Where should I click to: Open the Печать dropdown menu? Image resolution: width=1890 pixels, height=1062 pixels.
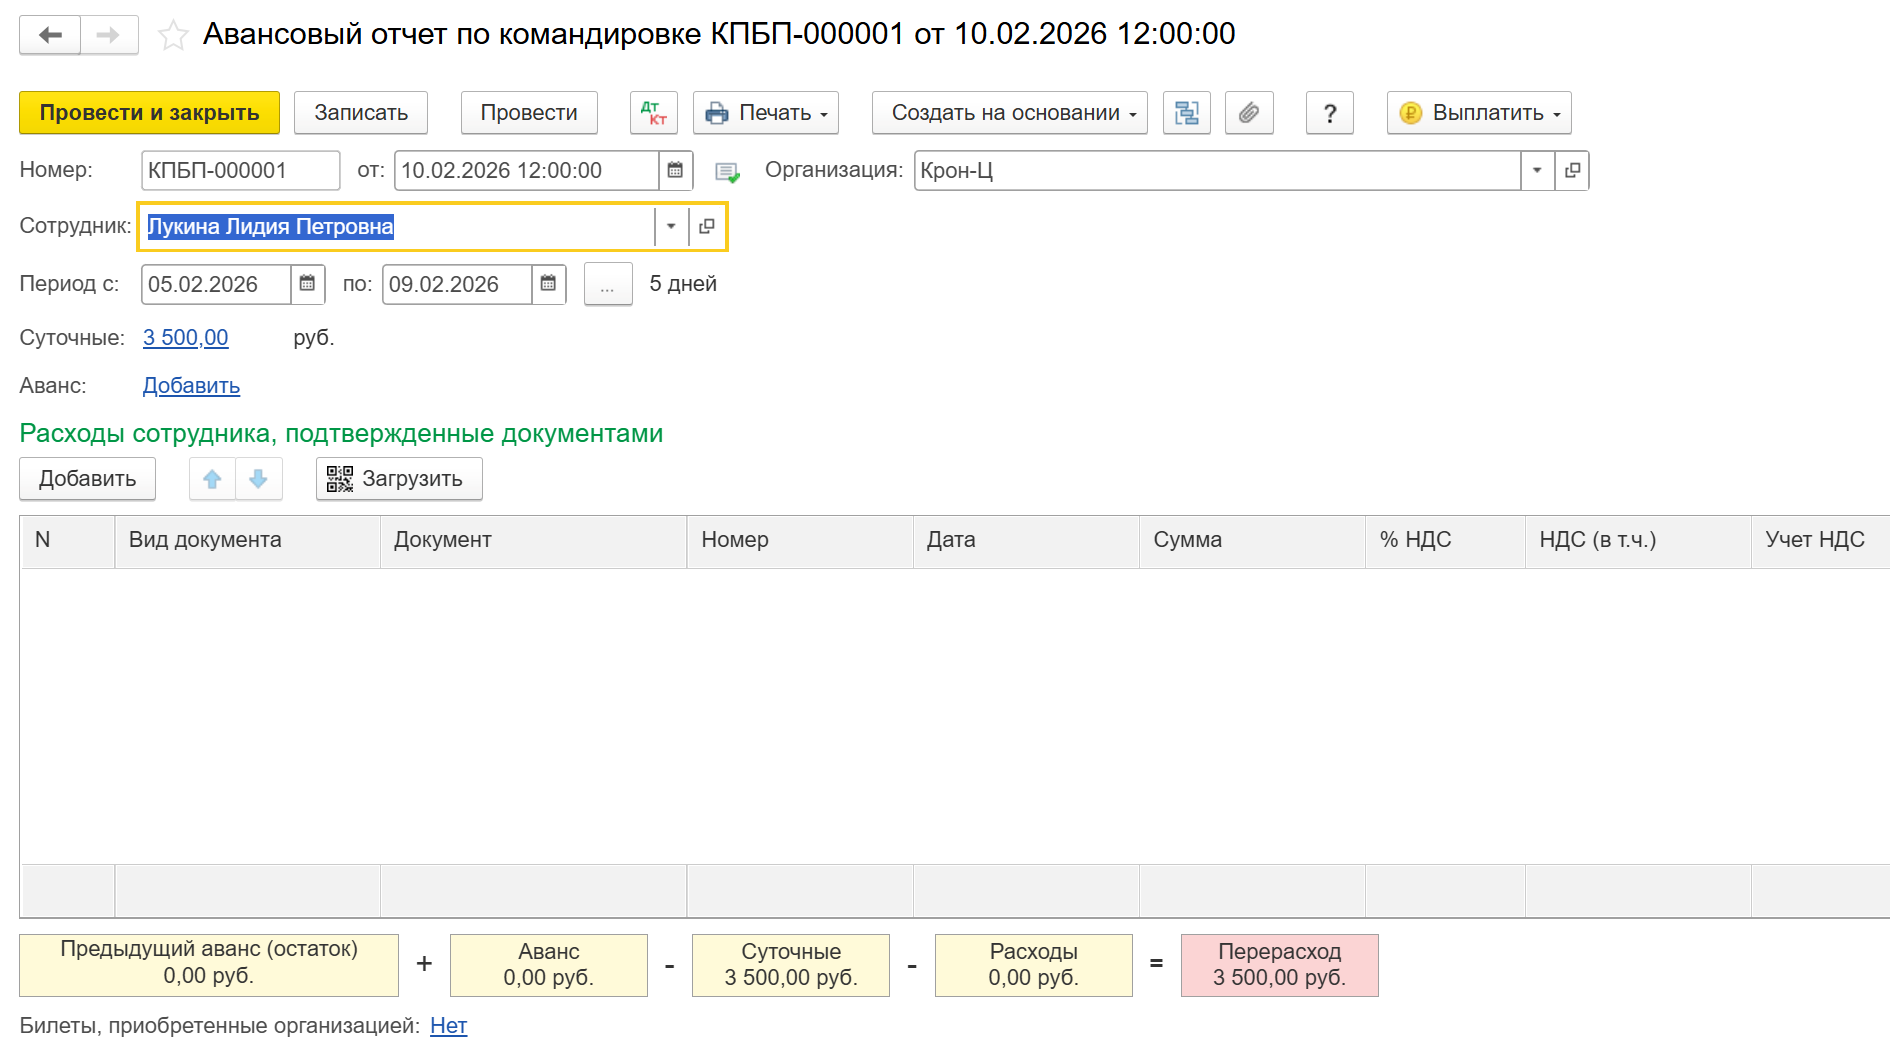[x=766, y=113]
